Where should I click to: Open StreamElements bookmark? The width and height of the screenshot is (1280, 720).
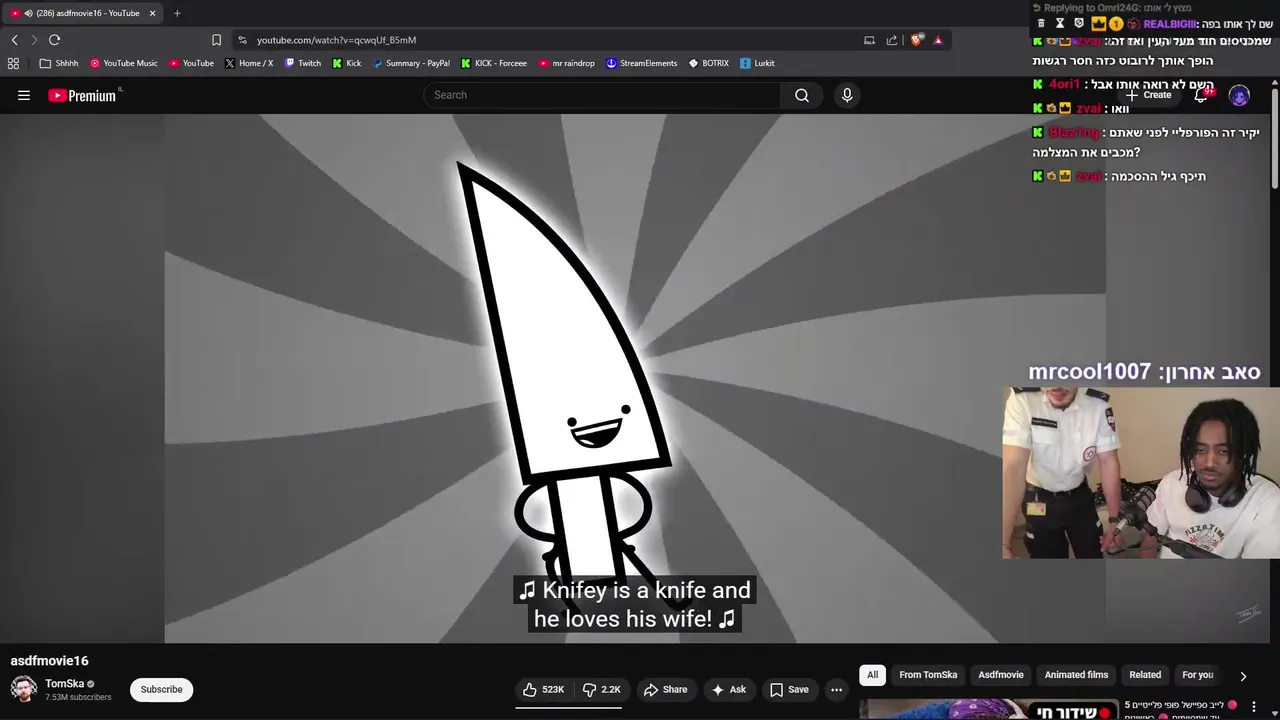coord(641,63)
